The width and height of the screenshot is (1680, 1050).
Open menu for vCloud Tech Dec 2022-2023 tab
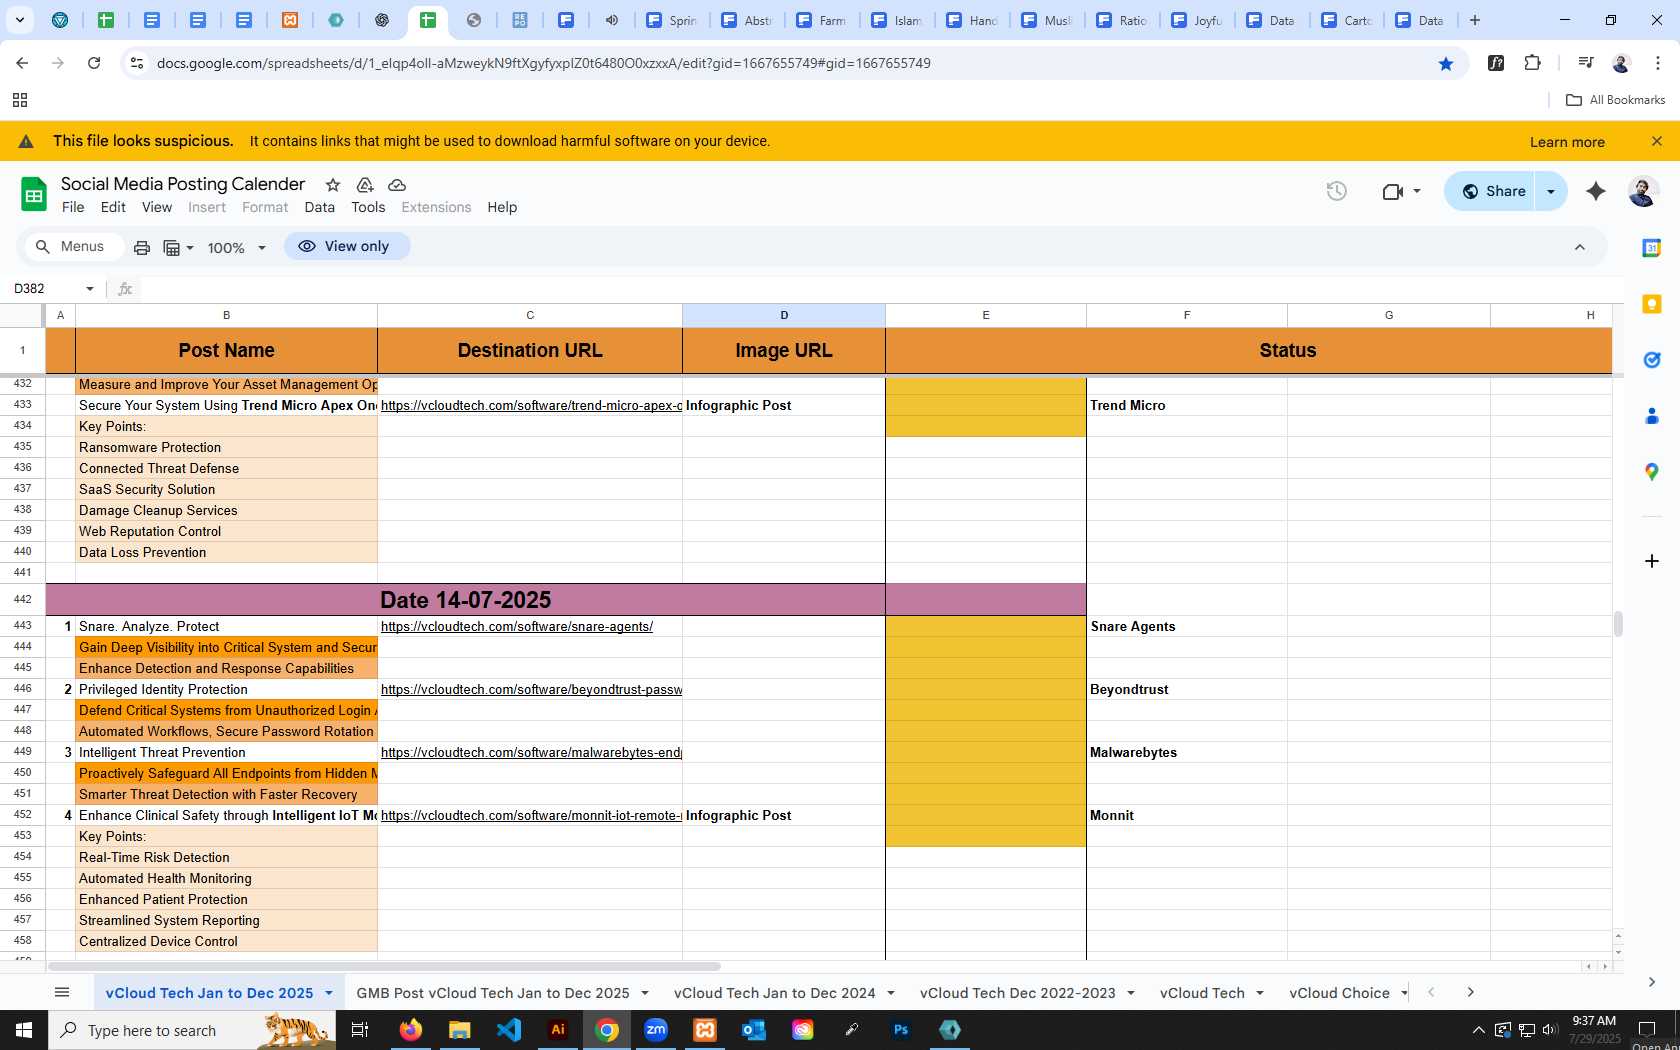[x=1131, y=993]
